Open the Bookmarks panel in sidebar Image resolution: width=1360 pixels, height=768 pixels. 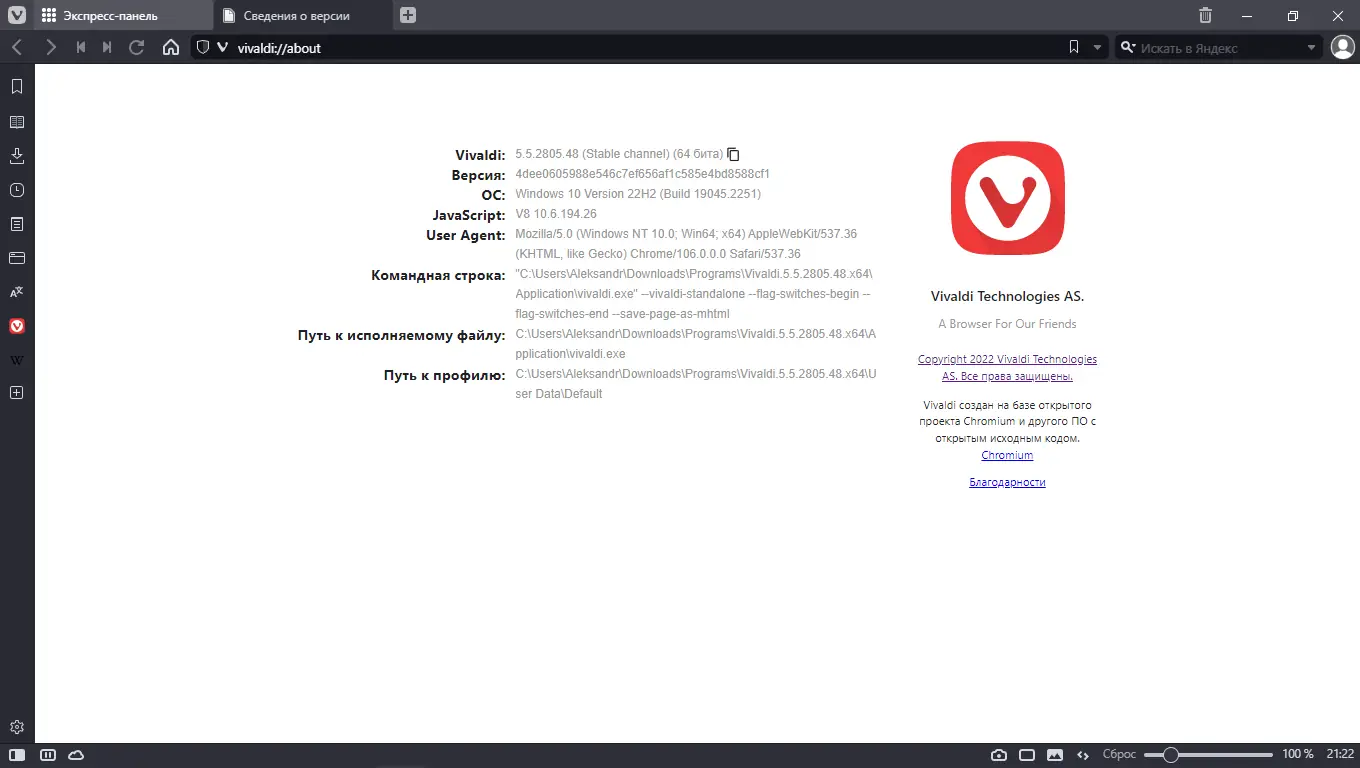17,87
